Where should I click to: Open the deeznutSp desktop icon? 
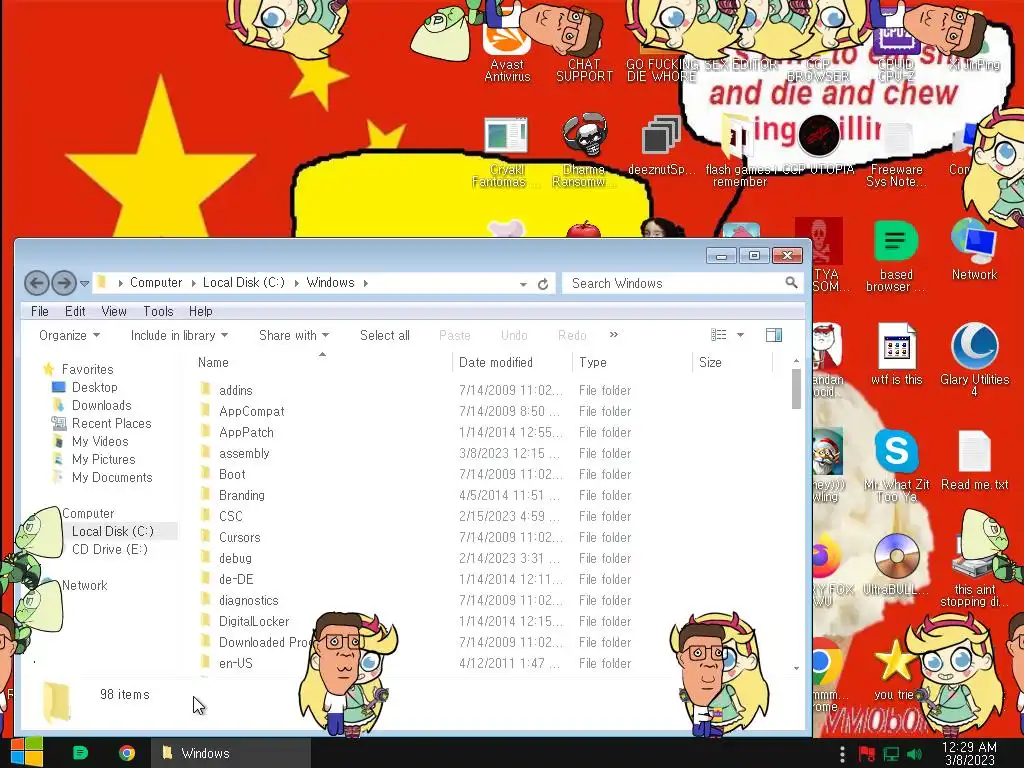661,147
